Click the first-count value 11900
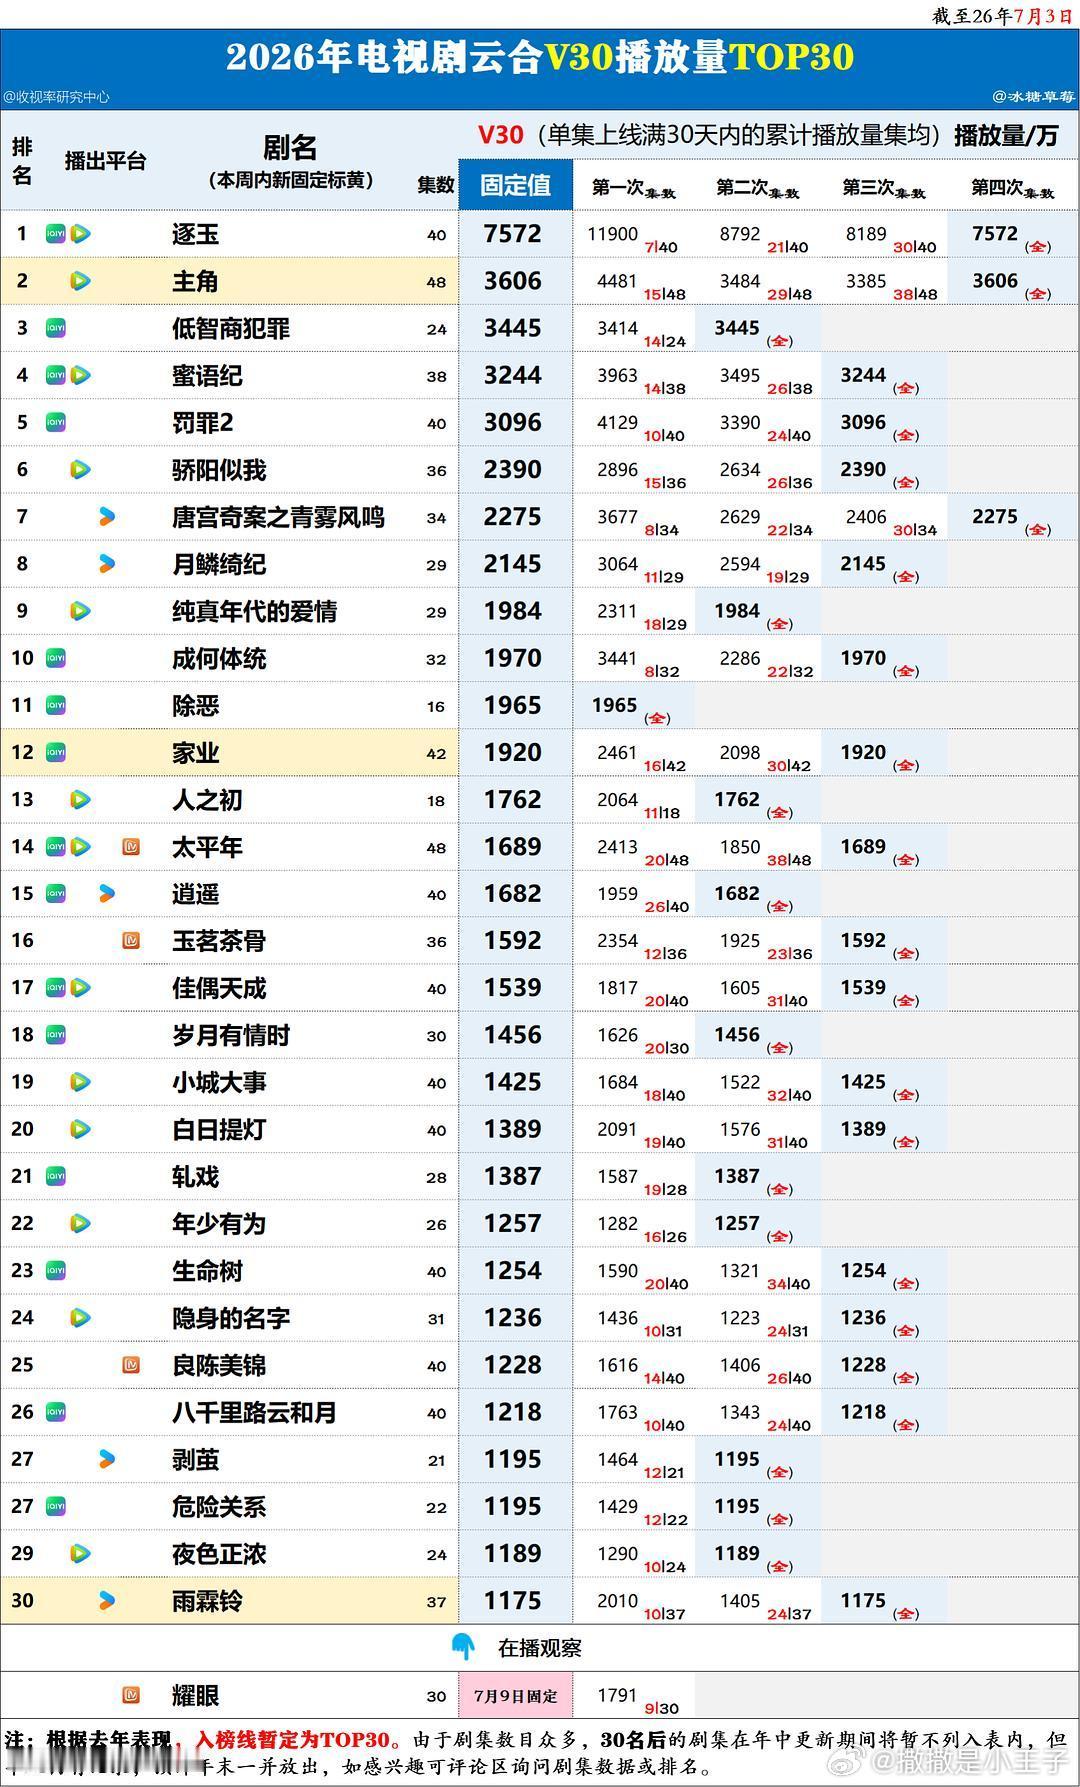 (x=612, y=234)
